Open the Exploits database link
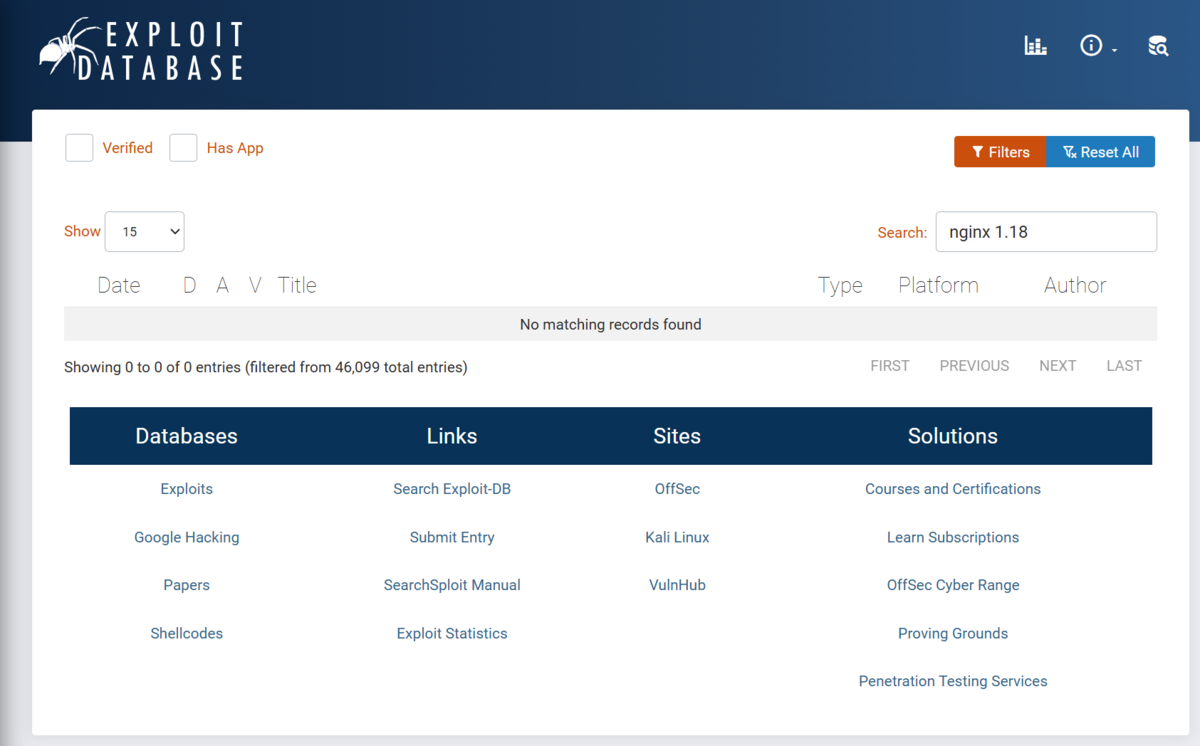Screen dimensions: 1200x746 186,489
